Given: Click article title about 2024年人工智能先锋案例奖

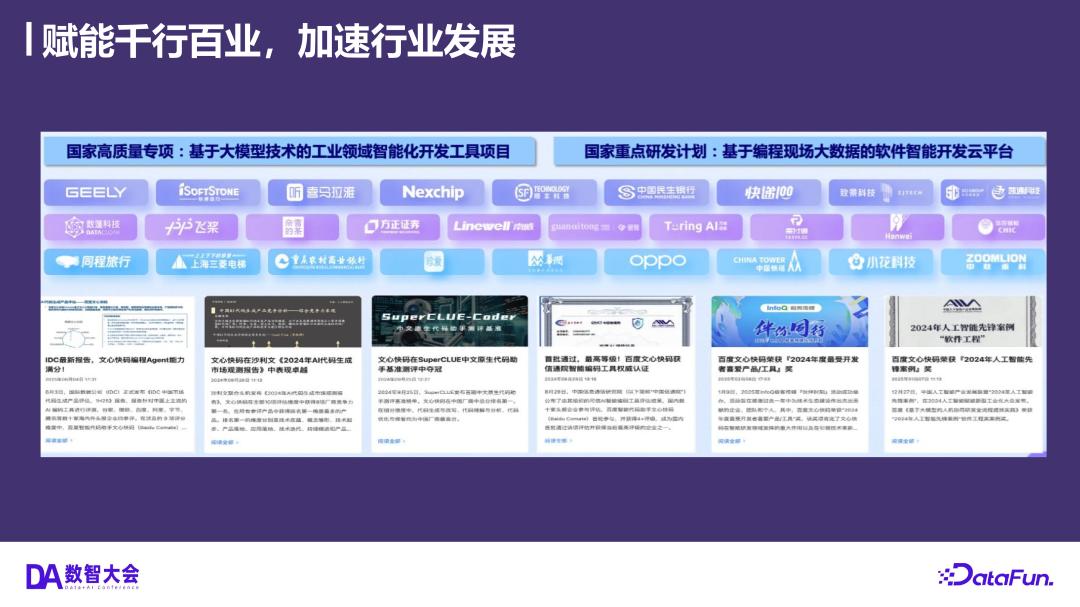Looking at the screenshot, I should tap(962, 364).
